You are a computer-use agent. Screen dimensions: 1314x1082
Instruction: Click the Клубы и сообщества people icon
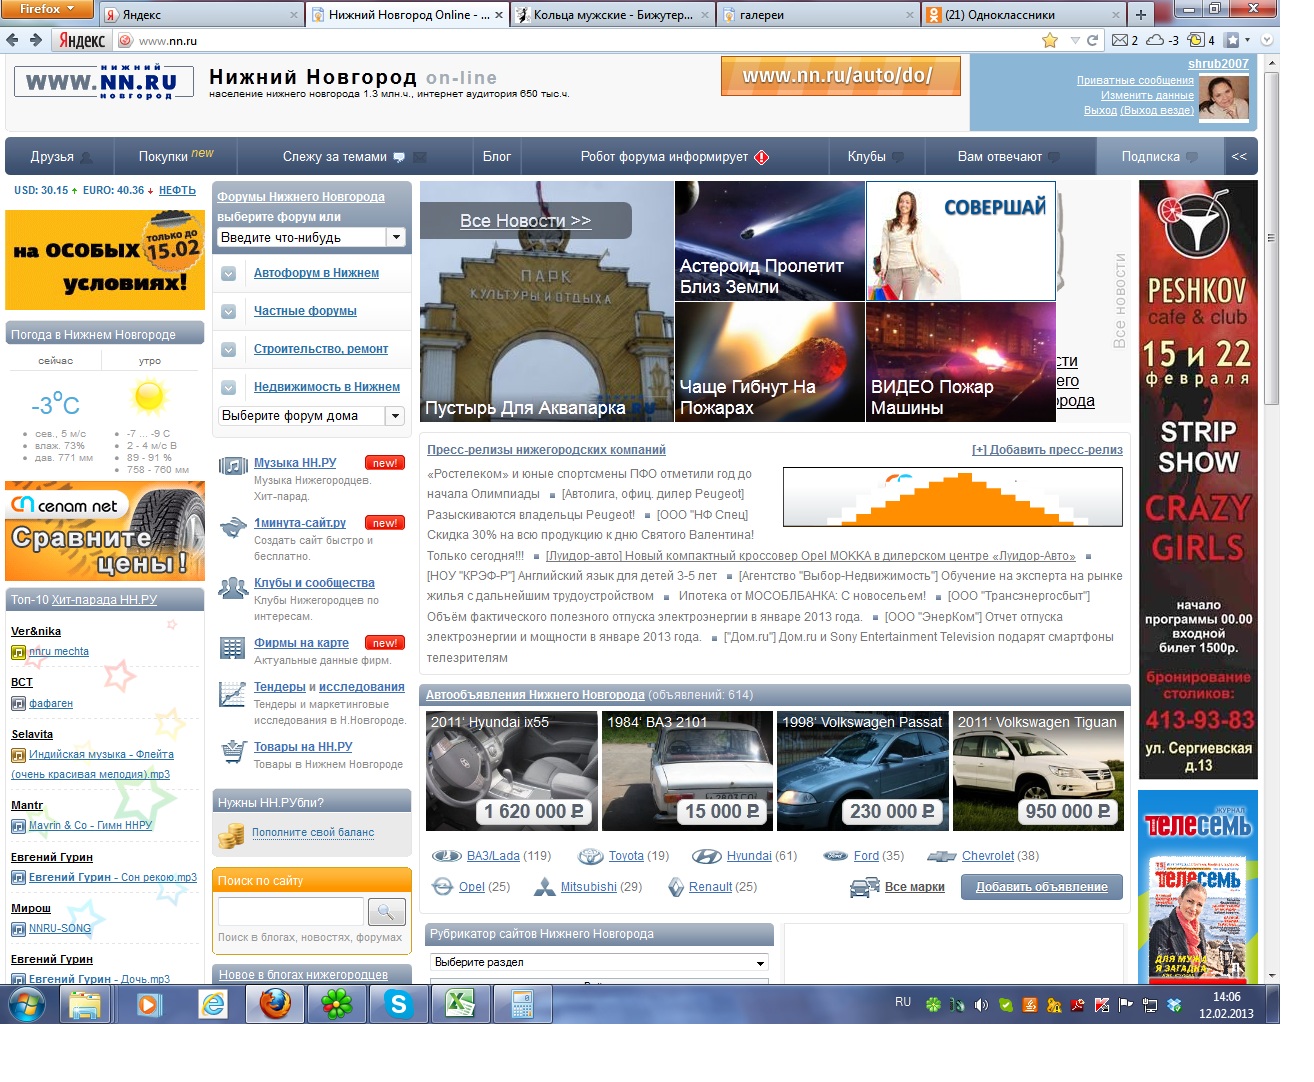click(233, 587)
